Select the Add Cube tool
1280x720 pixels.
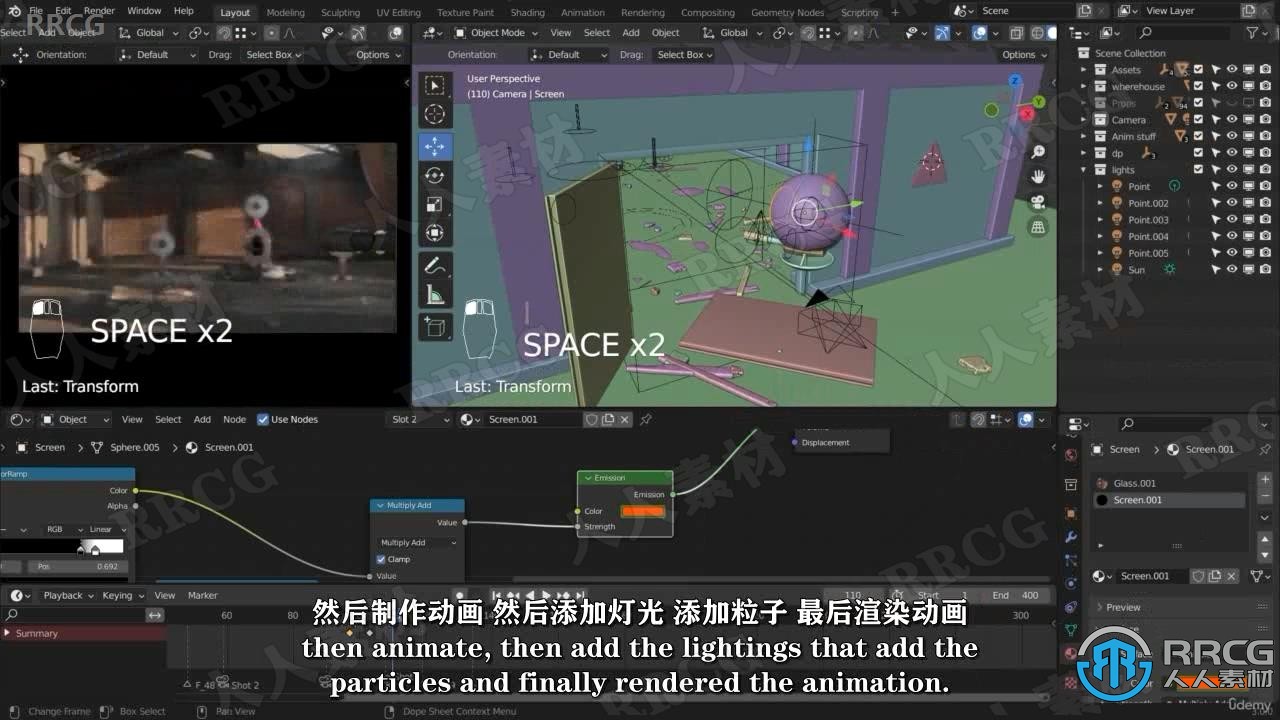tap(434, 326)
